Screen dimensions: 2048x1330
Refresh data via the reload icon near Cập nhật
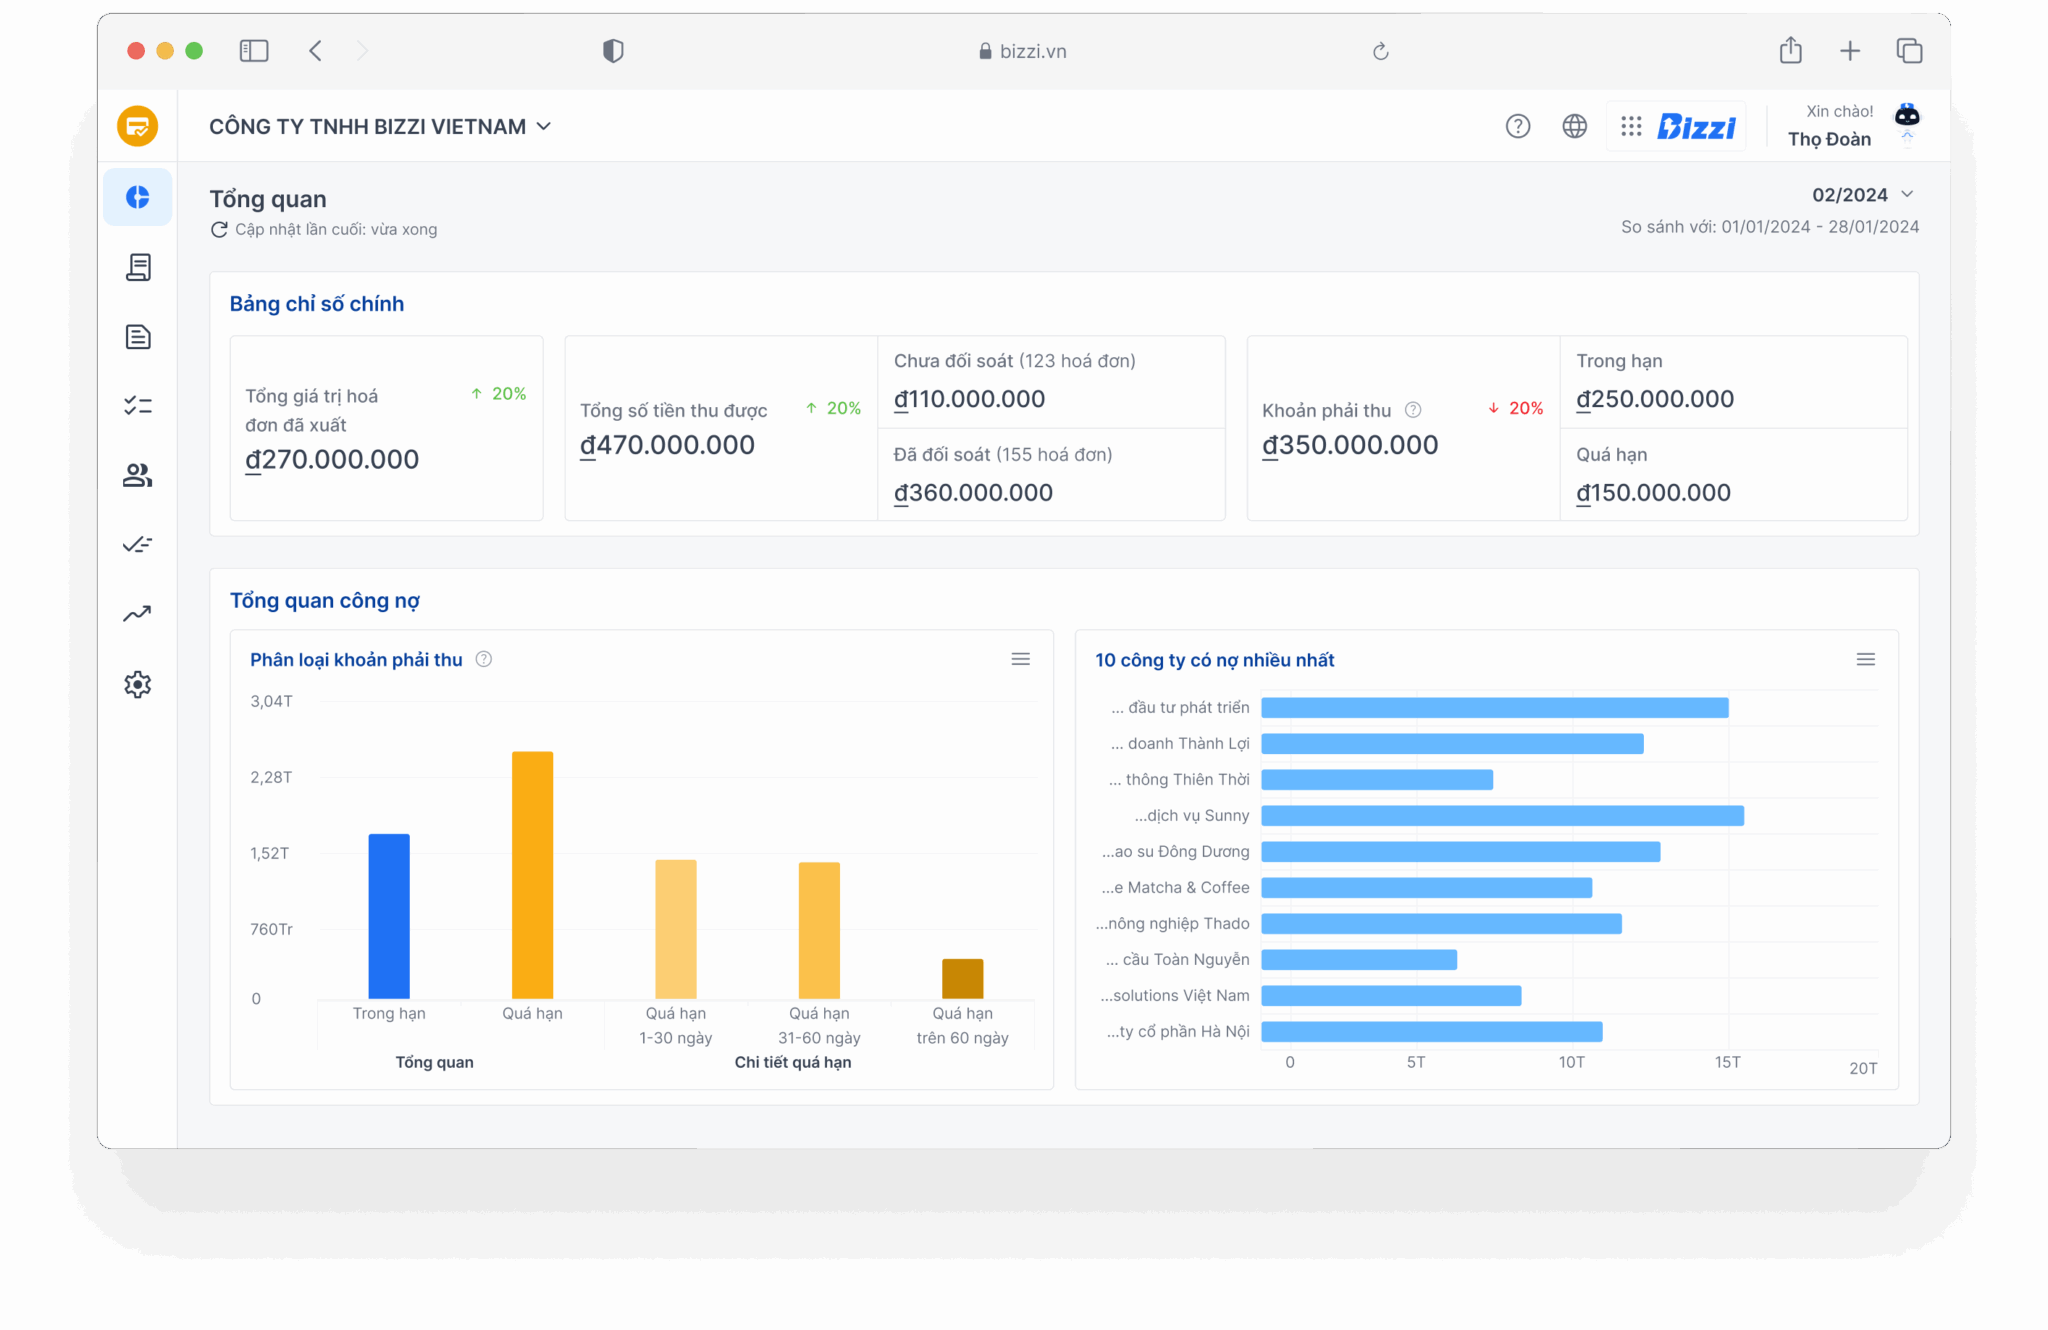[219, 229]
